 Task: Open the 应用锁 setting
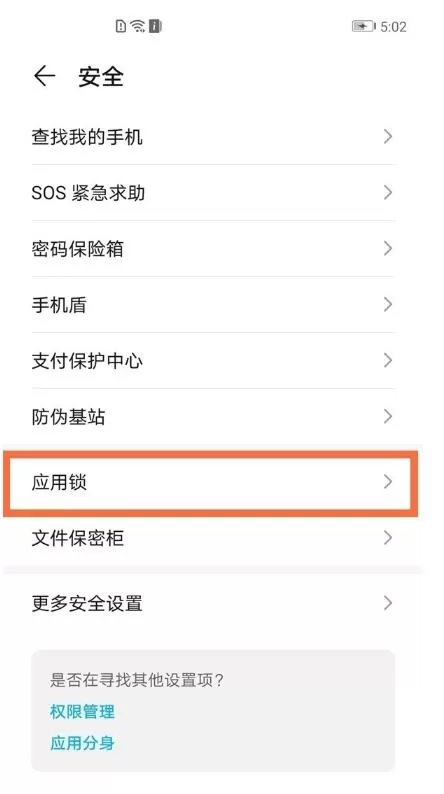(x=211, y=483)
